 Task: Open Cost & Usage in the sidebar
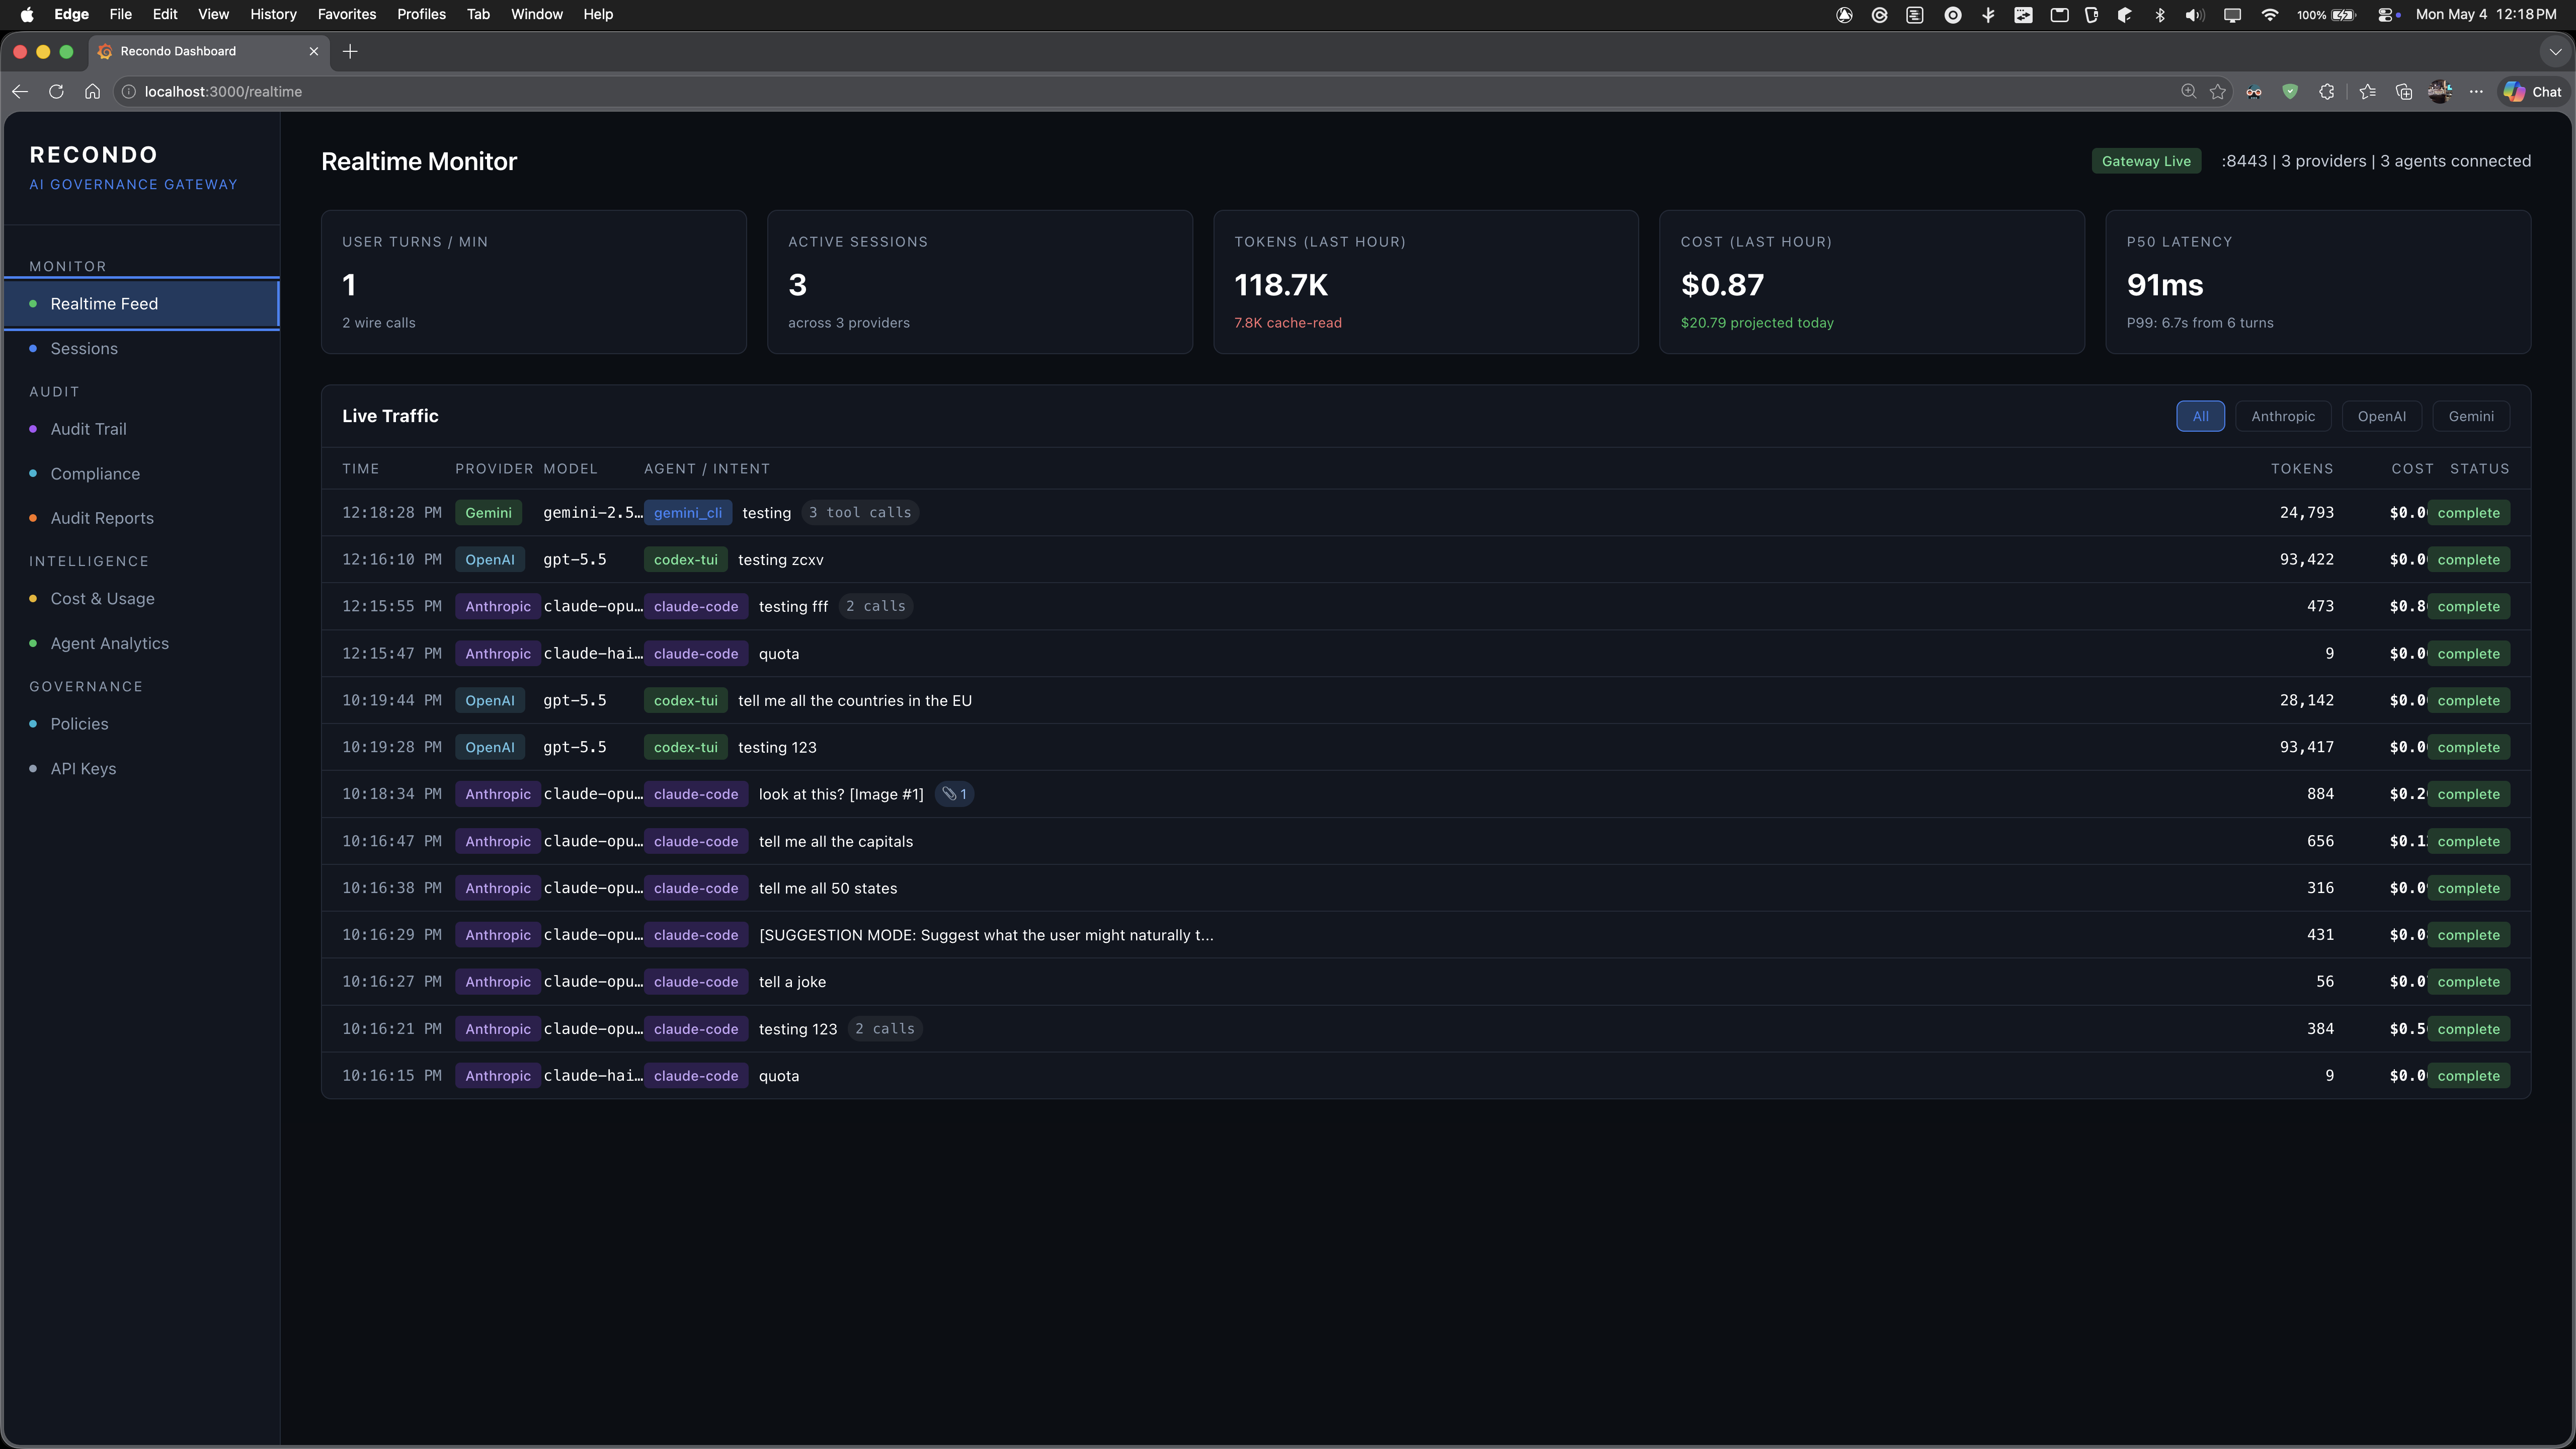tap(141, 599)
